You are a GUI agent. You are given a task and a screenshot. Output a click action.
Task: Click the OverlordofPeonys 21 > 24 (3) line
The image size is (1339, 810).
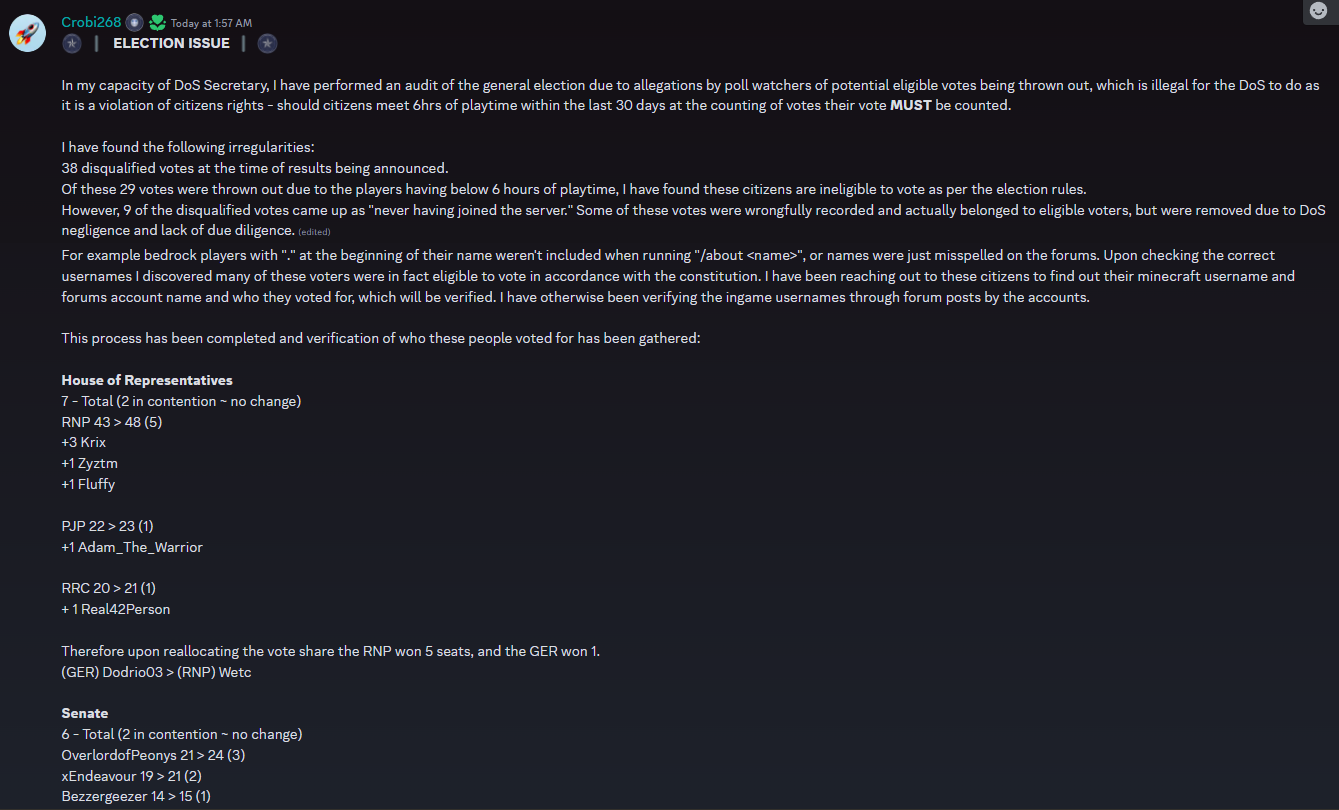click(x=153, y=755)
